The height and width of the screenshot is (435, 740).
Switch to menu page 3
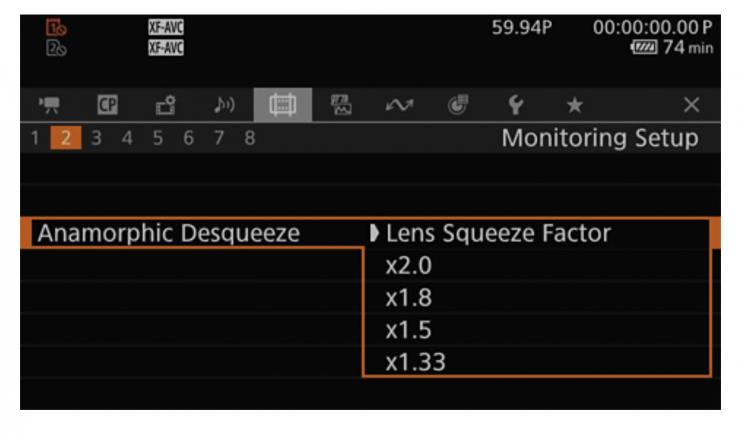click(96, 138)
